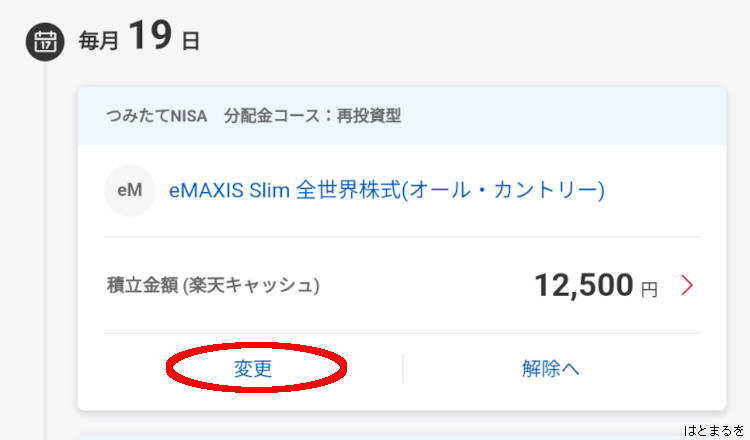
Task: Click the 積立金額 label
Action: (x=142, y=286)
